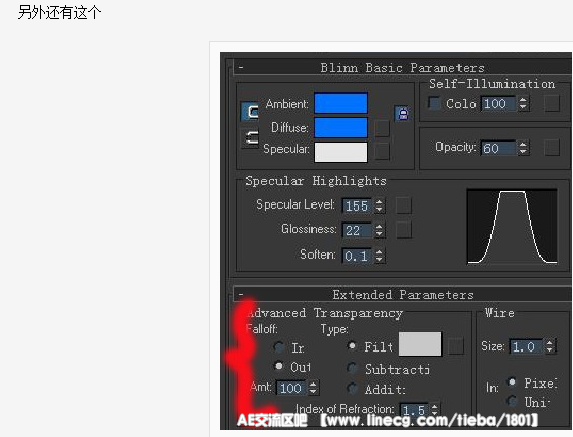Click the 'Self-Illumination' group label
Screen dimensions: 573x437
click(492, 84)
